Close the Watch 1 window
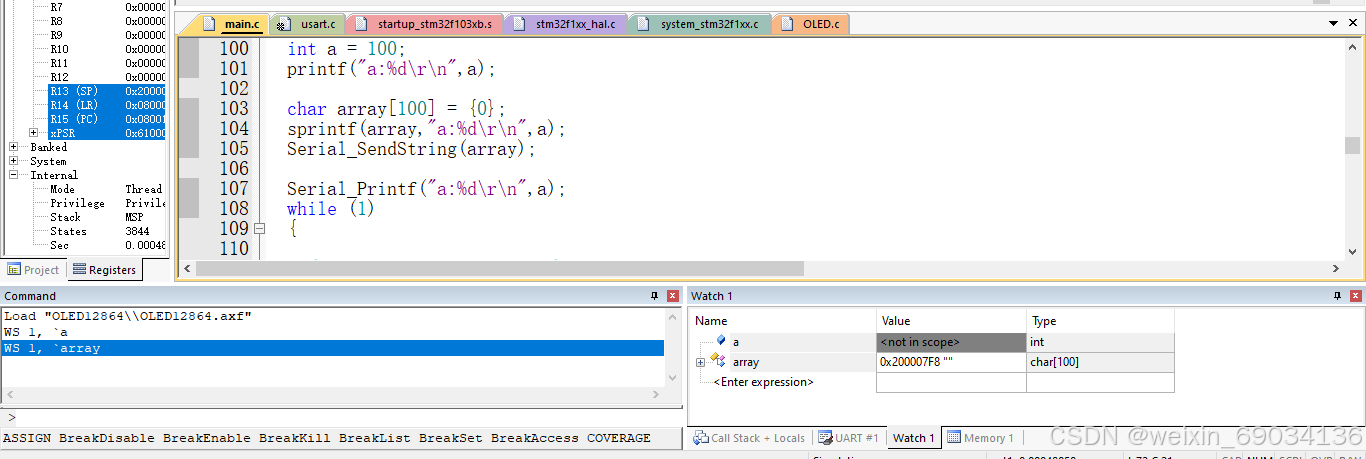Screen dimensions: 1366x459 click(1355, 296)
